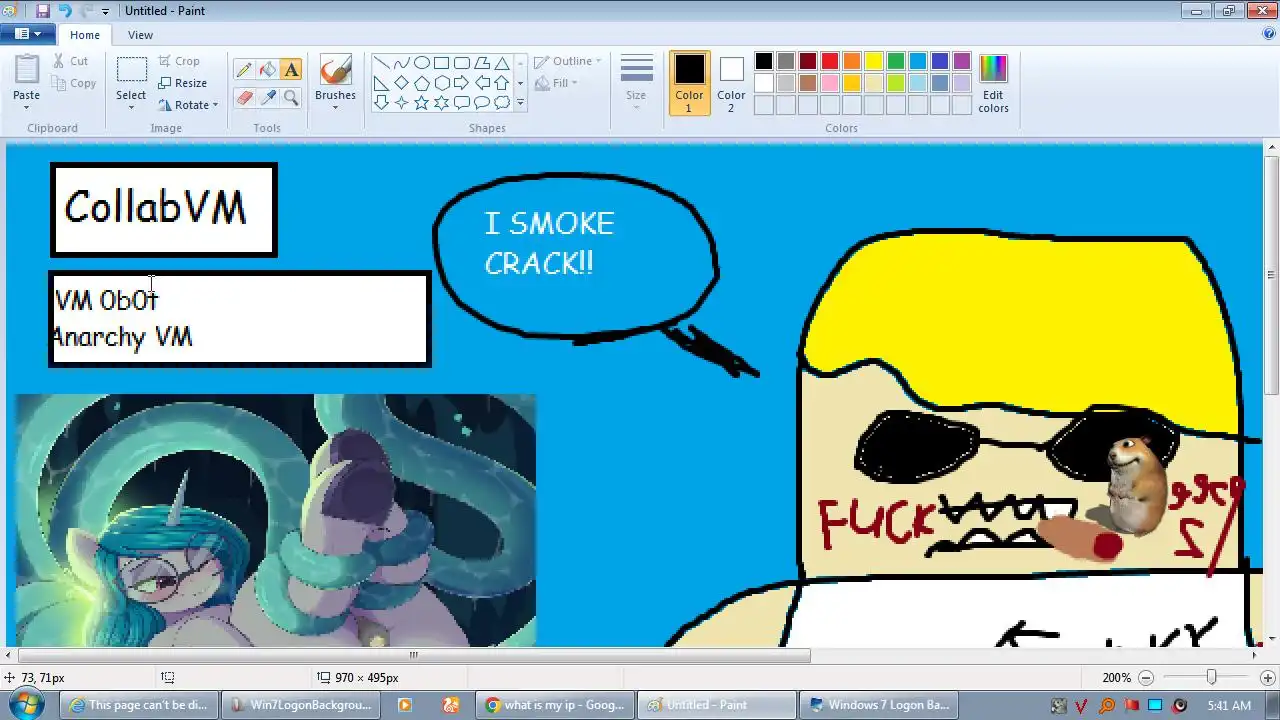The width and height of the screenshot is (1280, 720).
Task: Open the Customize Quick Access Toolbar arrow
Action: coord(105,11)
